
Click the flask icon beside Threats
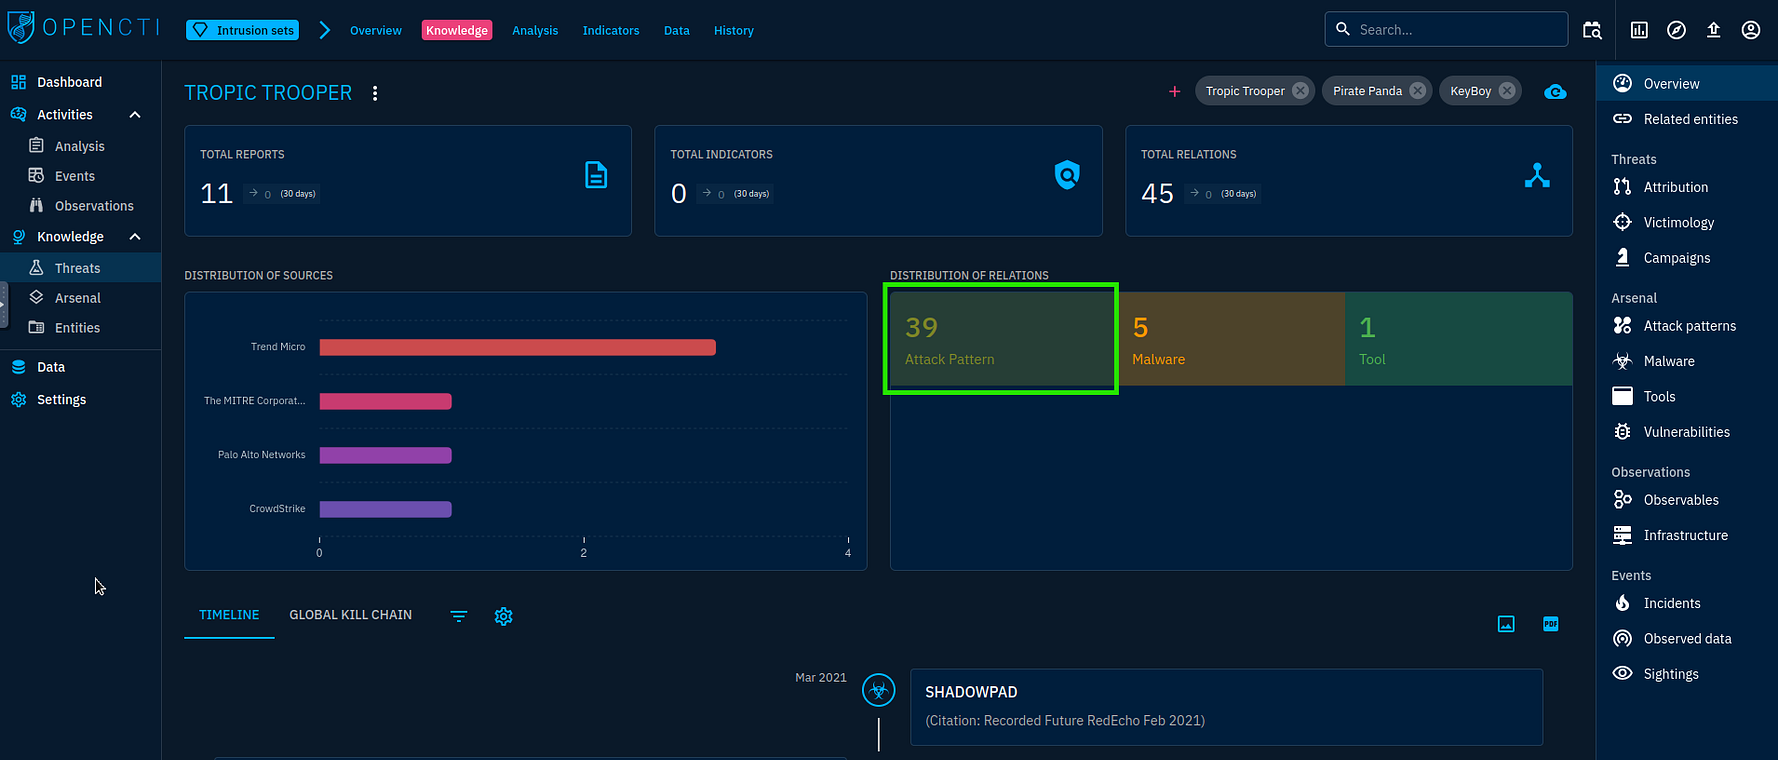click(x=36, y=267)
